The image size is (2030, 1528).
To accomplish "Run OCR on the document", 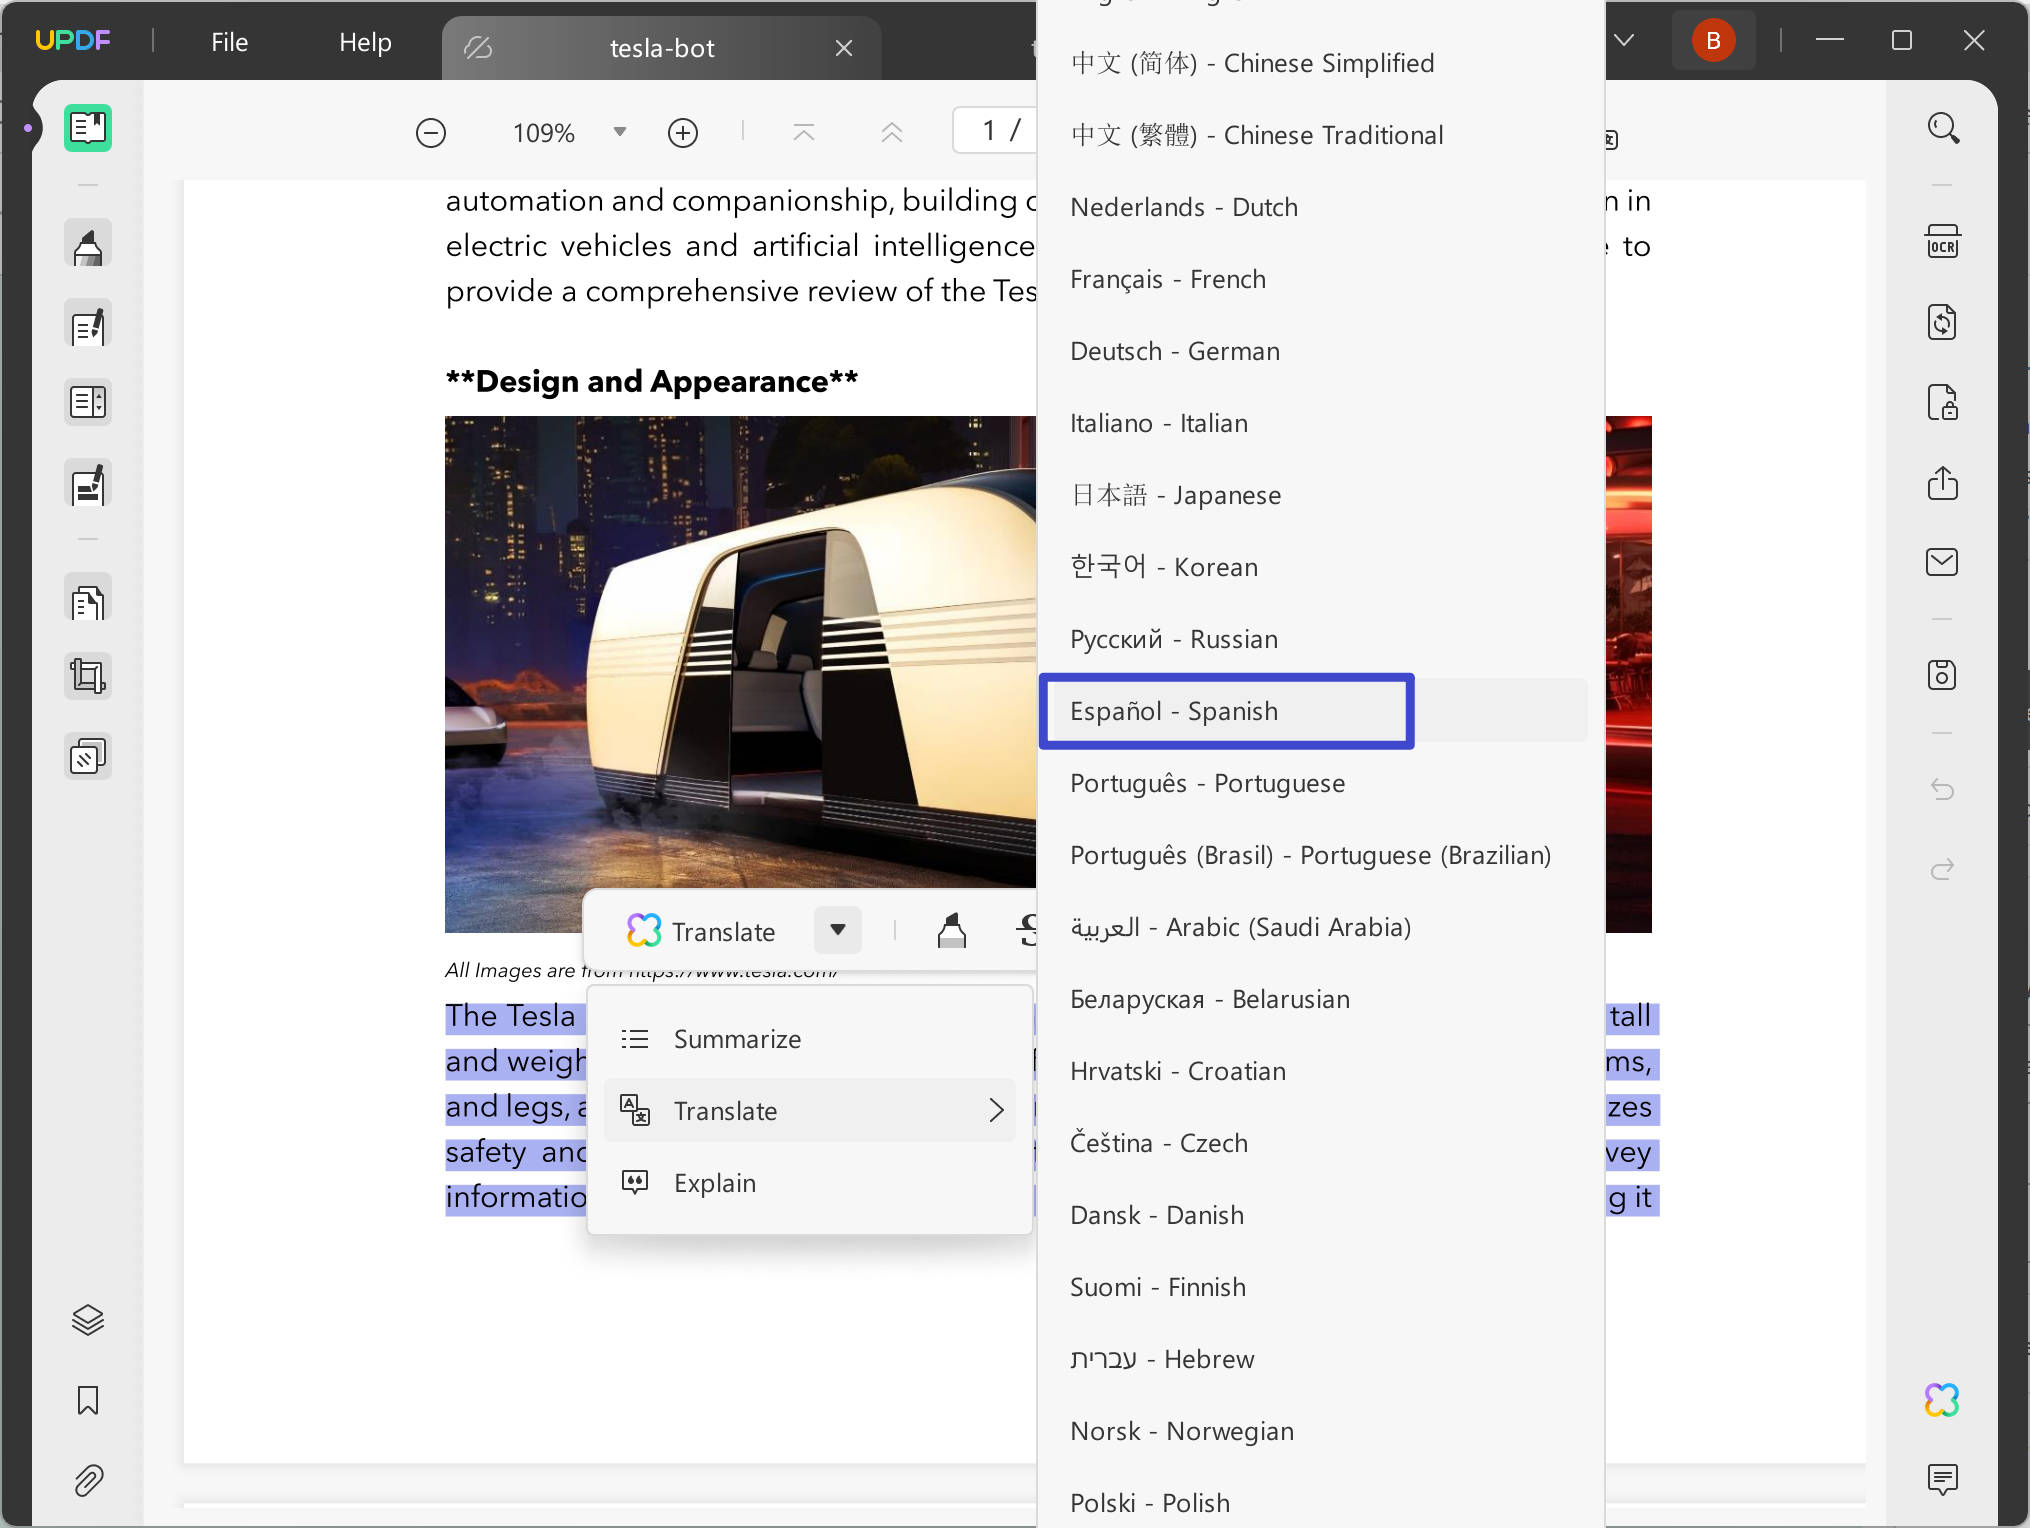I will 1943,241.
